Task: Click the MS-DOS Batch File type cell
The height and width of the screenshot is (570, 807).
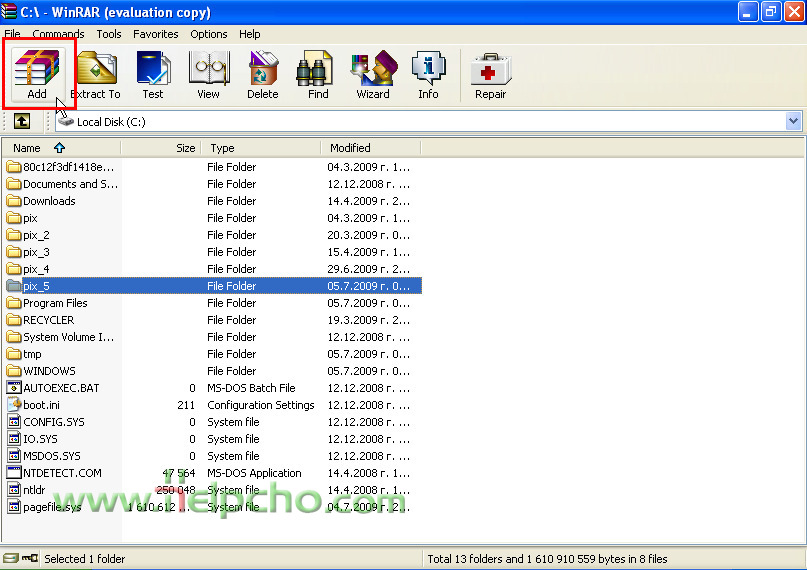Action: pyautogui.click(x=251, y=388)
